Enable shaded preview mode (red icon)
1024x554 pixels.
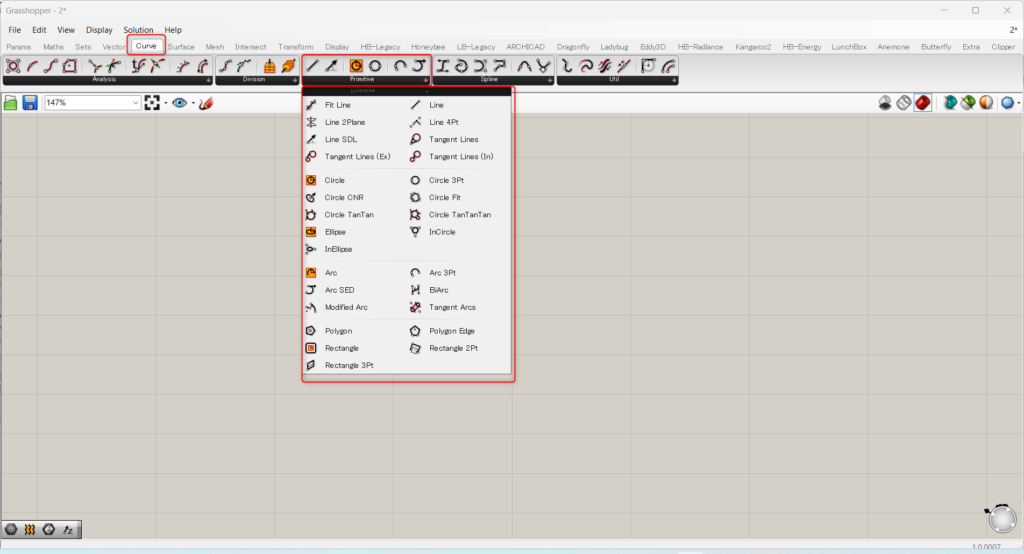922,103
